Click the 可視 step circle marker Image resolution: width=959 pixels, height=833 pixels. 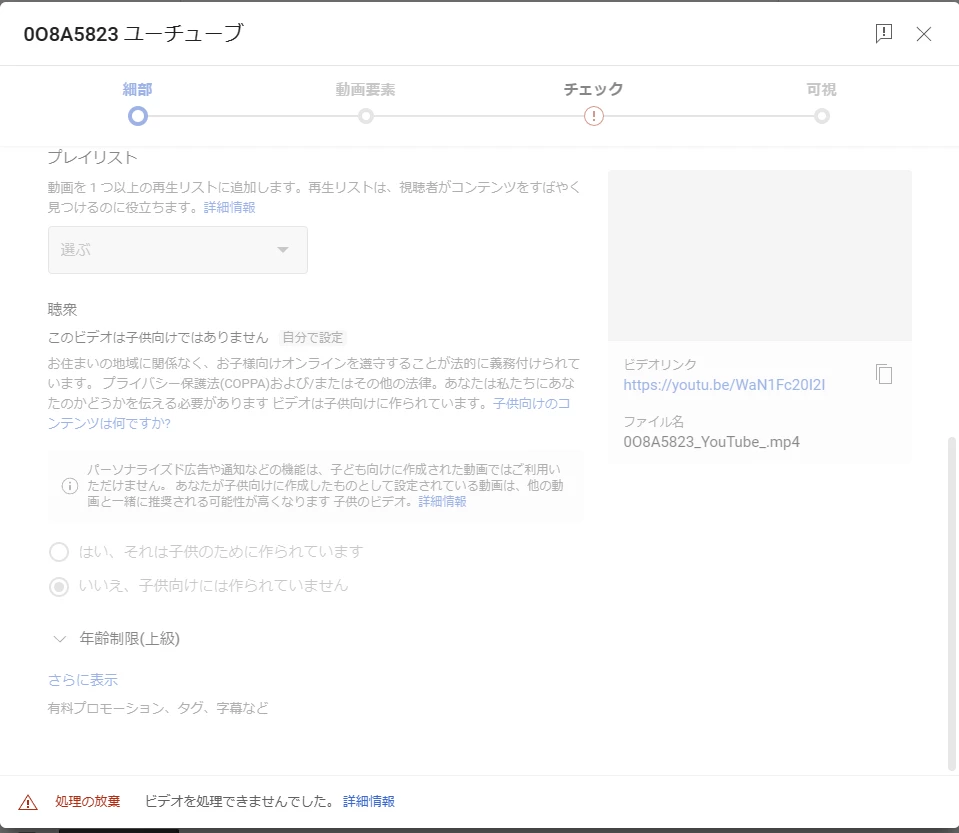[x=822, y=116]
